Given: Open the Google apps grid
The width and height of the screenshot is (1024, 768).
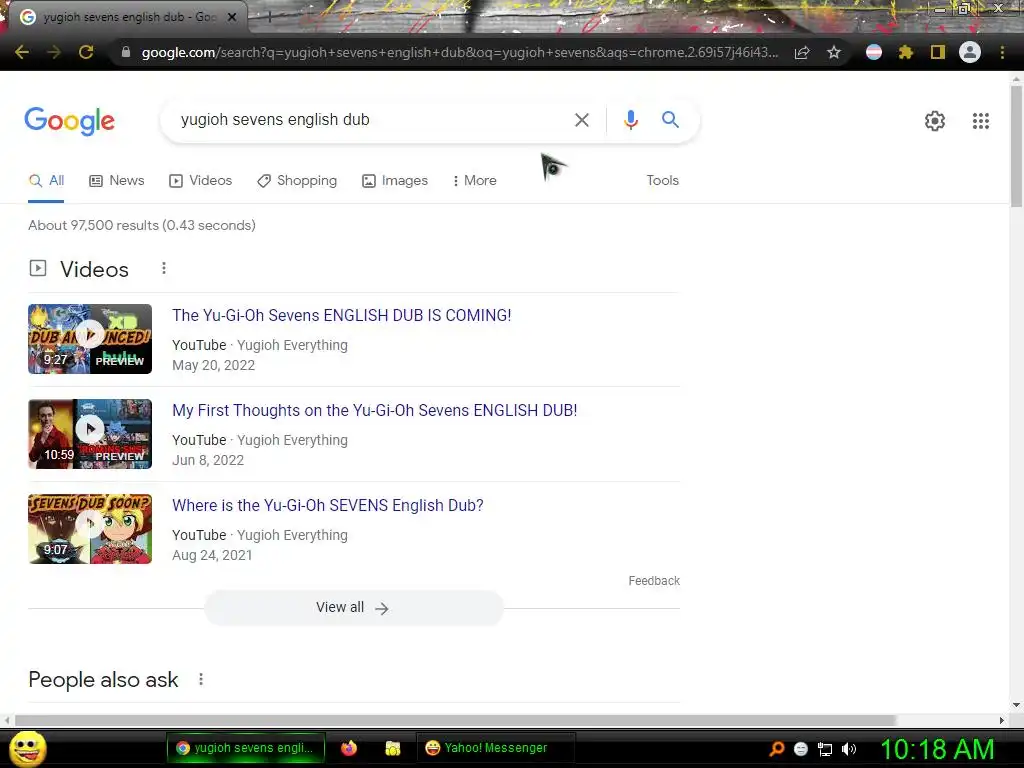Looking at the screenshot, I should tap(980, 121).
